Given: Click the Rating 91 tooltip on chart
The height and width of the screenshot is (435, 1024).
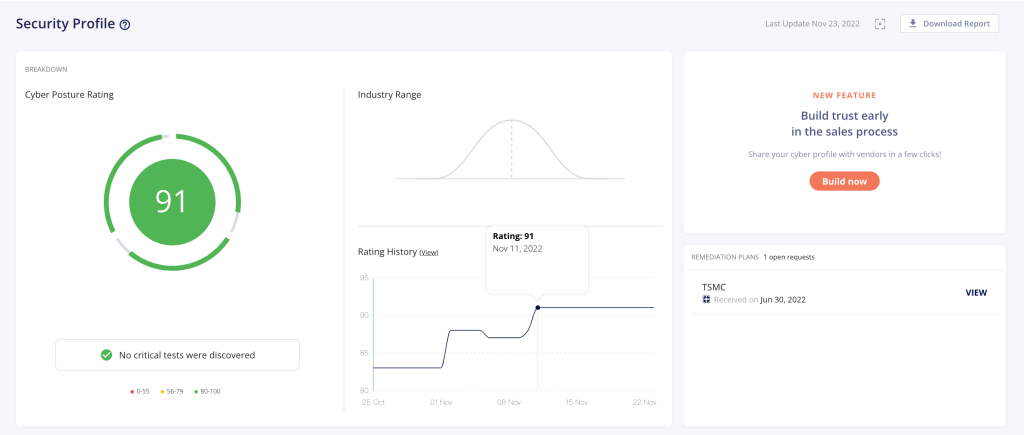Looking at the screenshot, I should tap(536, 258).
